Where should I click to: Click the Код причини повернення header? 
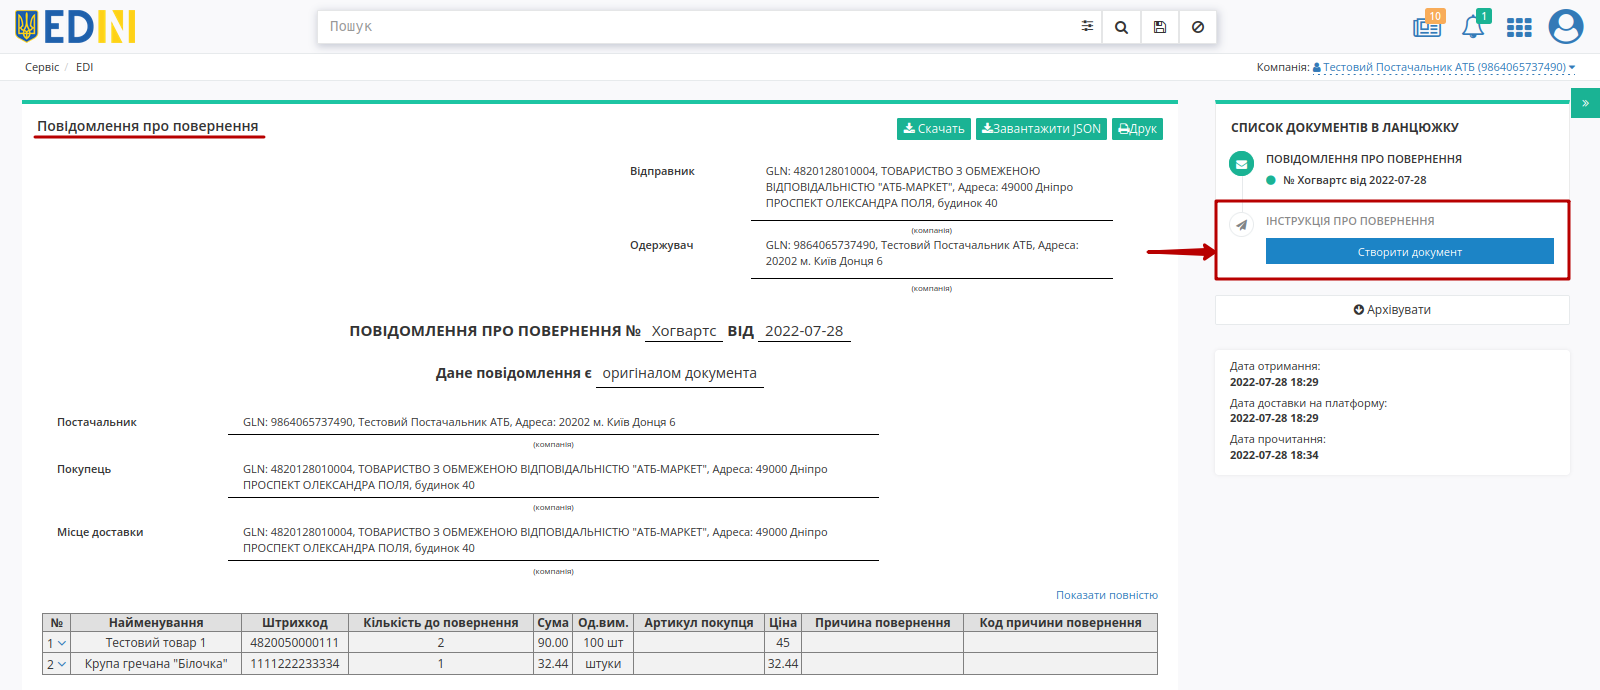(1060, 623)
